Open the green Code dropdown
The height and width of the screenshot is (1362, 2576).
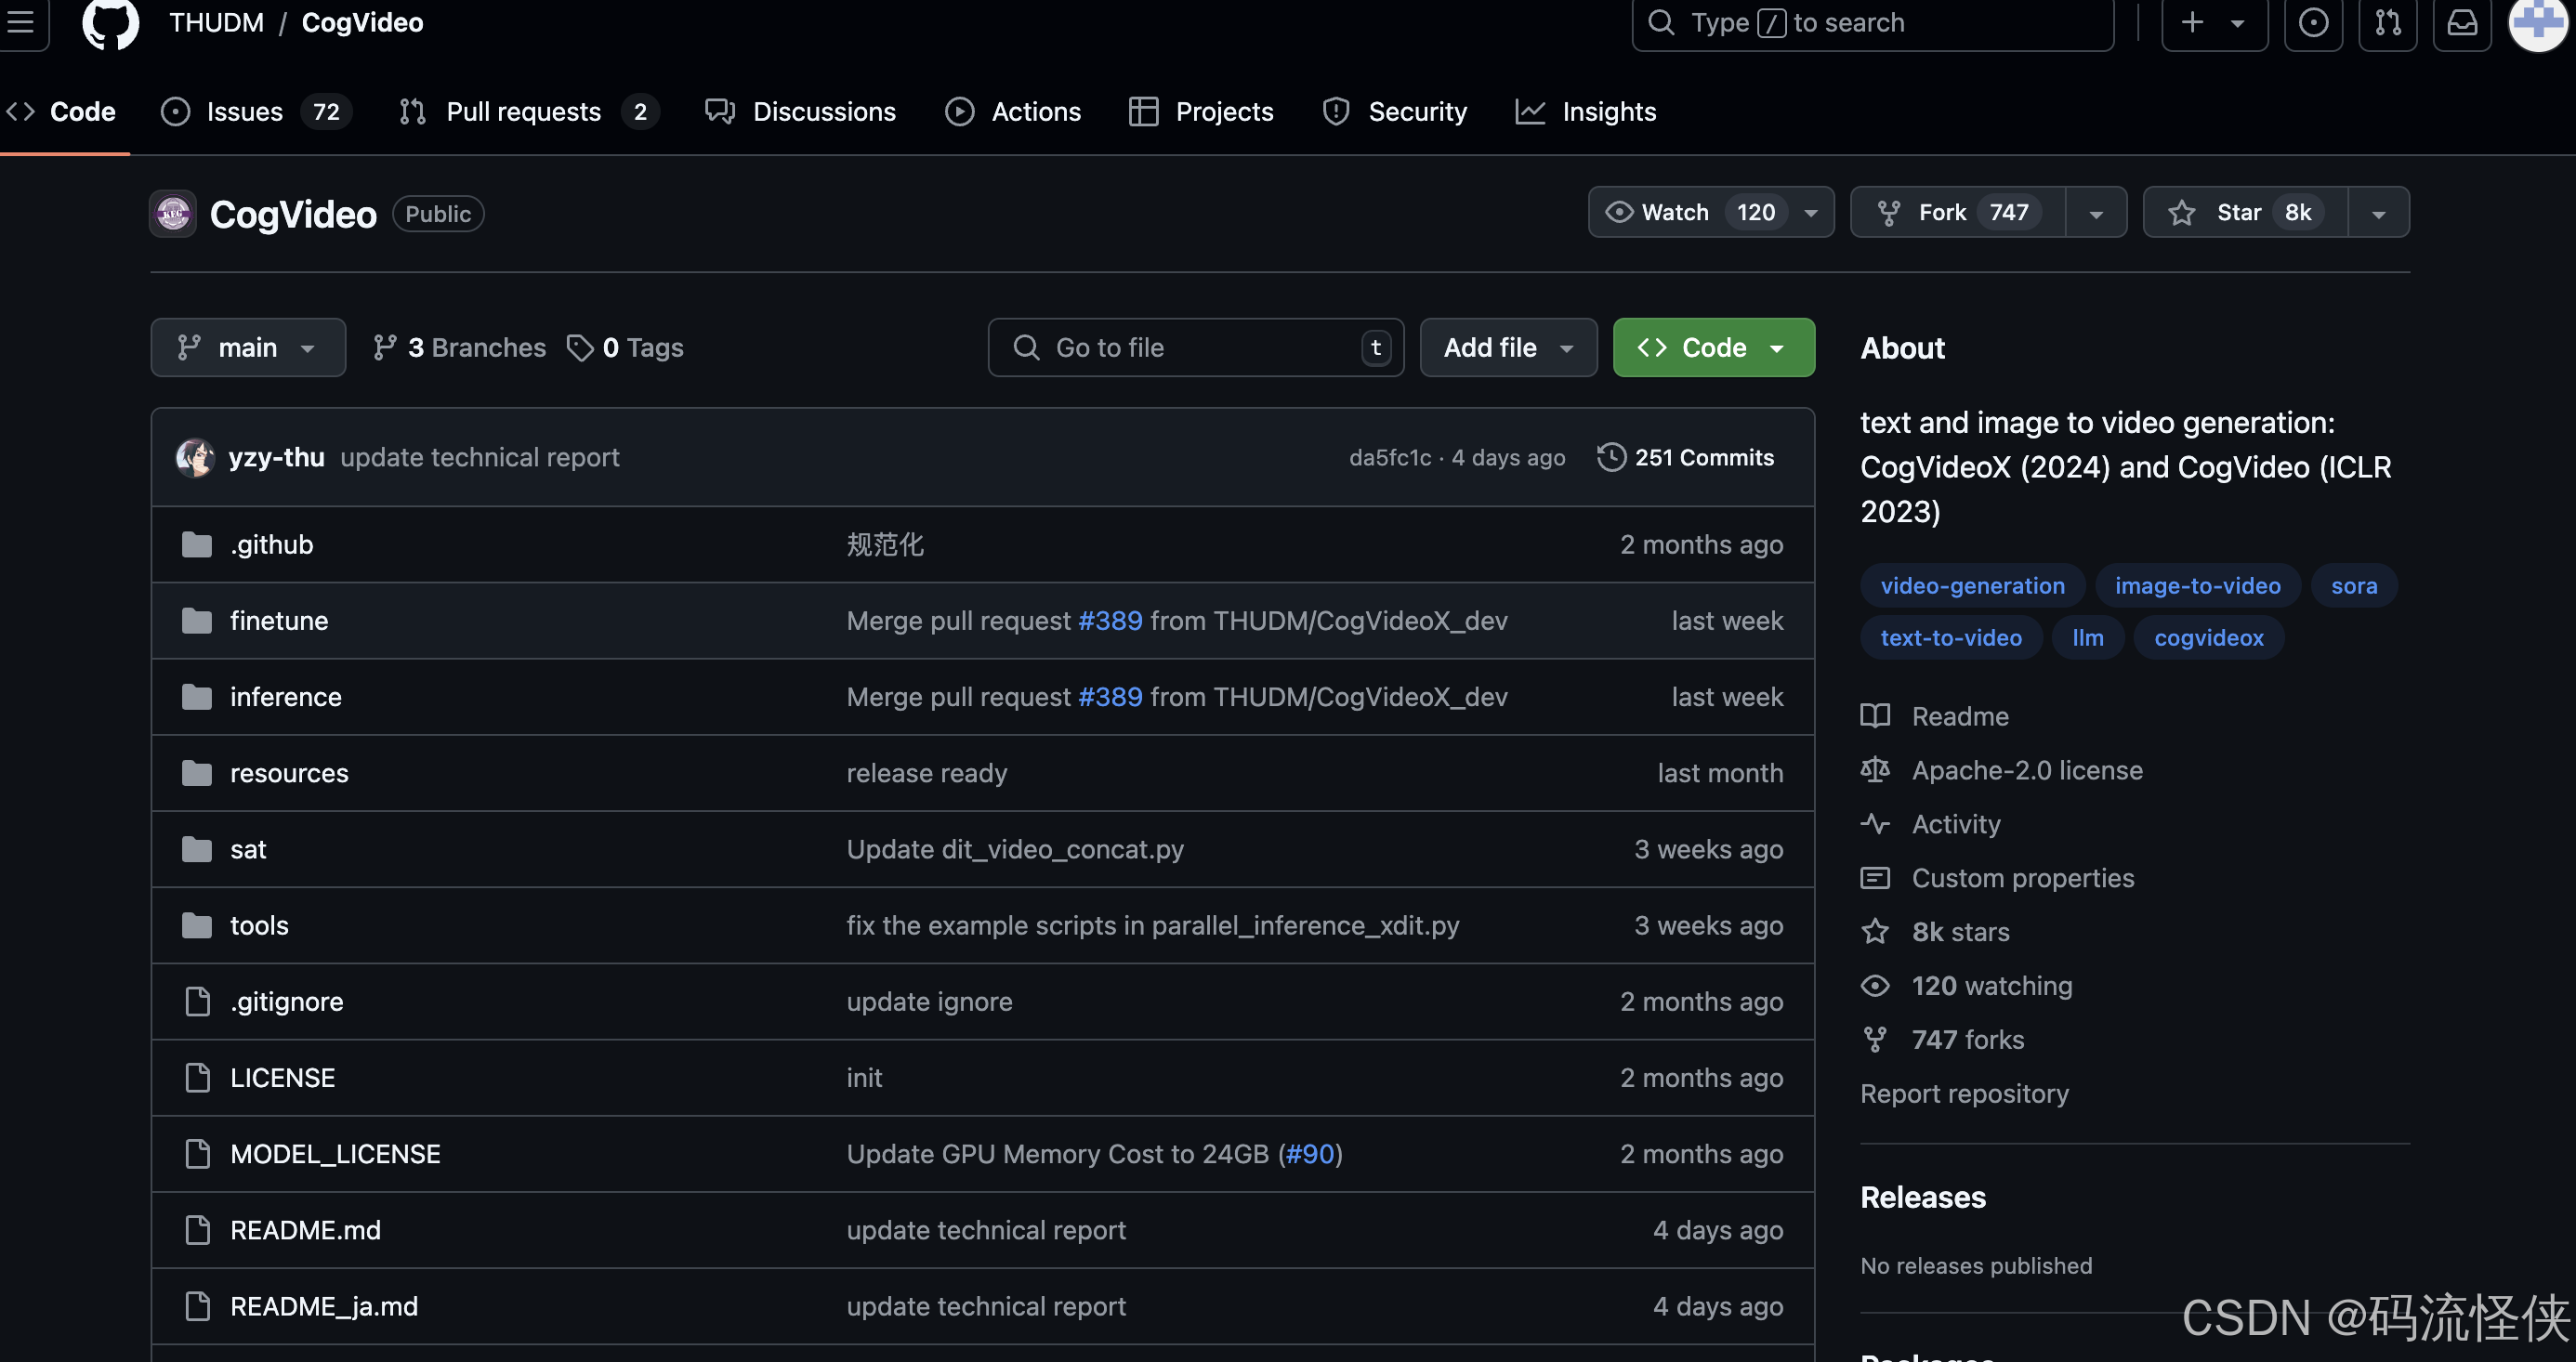click(x=1713, y=347)
